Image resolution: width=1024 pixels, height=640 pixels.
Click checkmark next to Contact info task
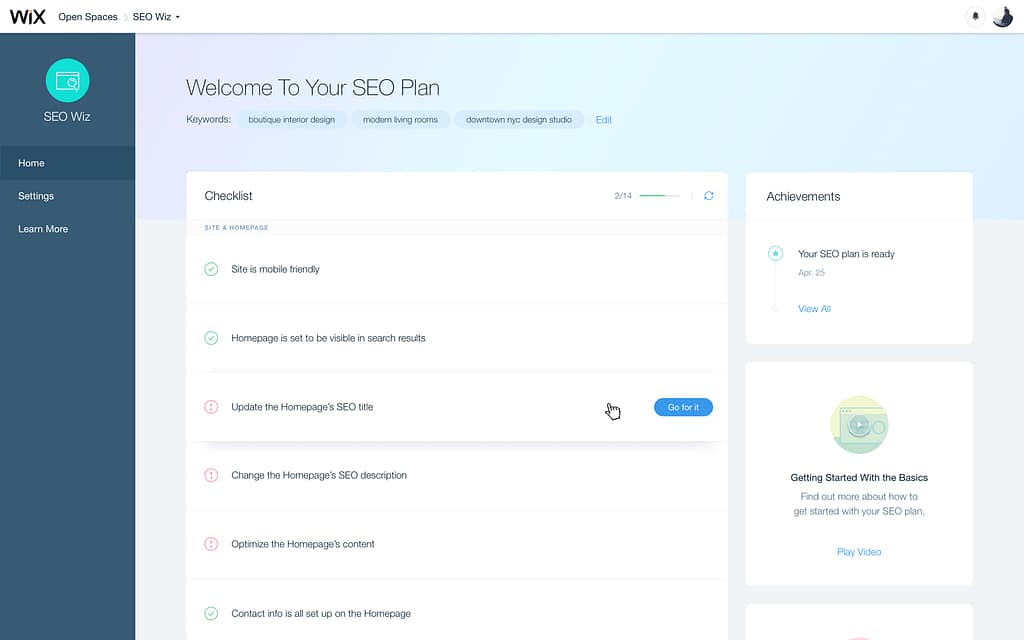tap(210, 613)
